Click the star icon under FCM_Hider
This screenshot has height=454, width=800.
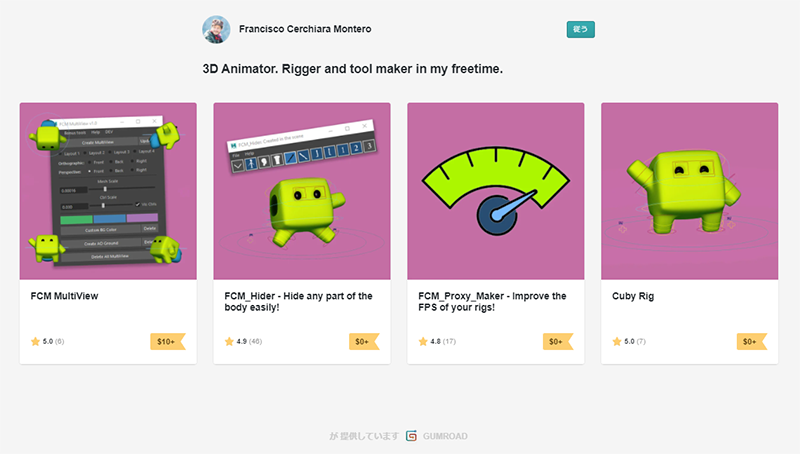coord(229,342)
